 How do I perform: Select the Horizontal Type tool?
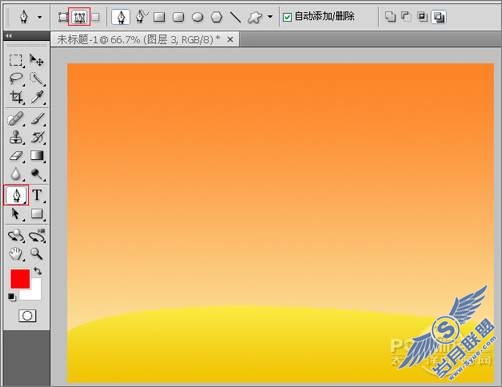click(x=37, y=195)
